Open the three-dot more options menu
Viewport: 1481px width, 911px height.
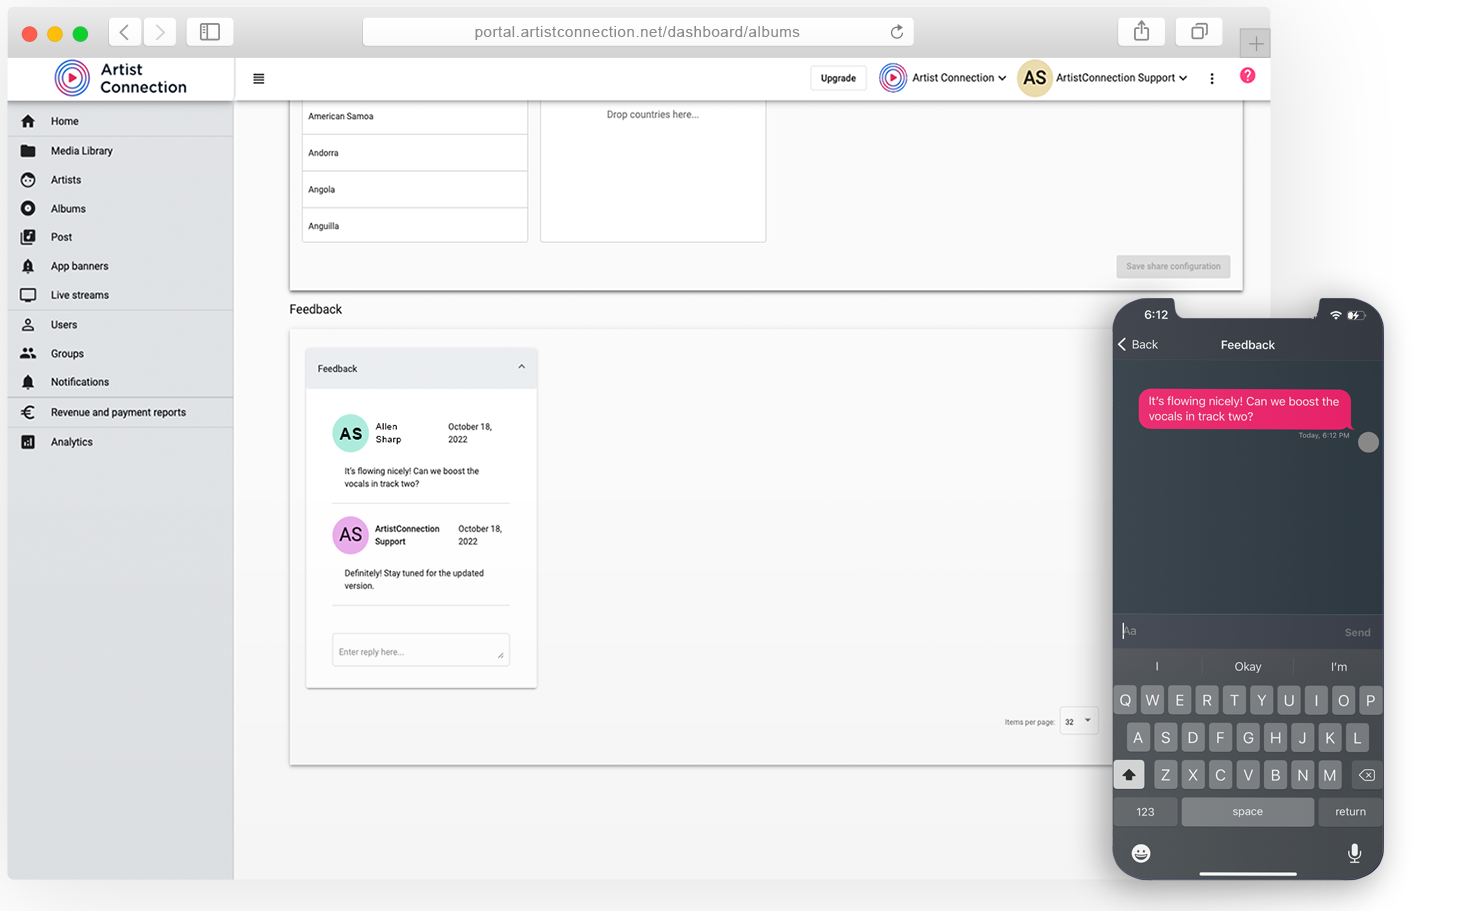(x=1212, y=78)
